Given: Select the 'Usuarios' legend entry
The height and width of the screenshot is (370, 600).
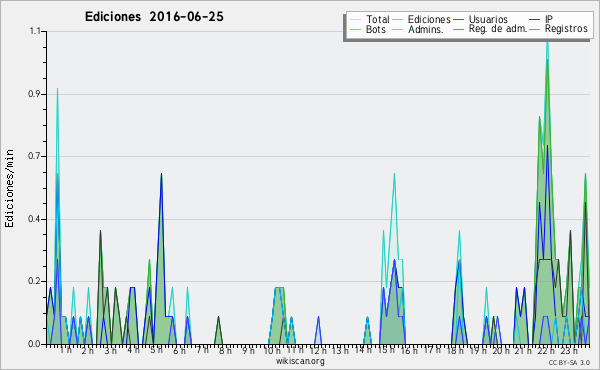Looking at the screenshot, I should pyautogui.click(x=488, y=19).
